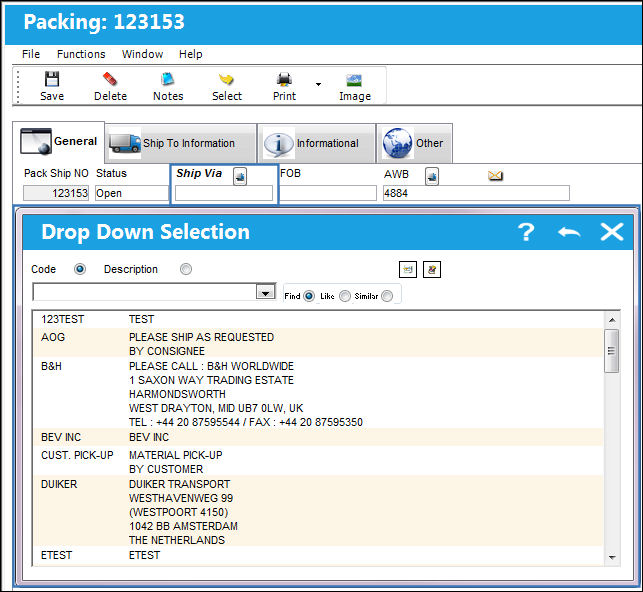Click the Delete eraser icon

(110, 79)
